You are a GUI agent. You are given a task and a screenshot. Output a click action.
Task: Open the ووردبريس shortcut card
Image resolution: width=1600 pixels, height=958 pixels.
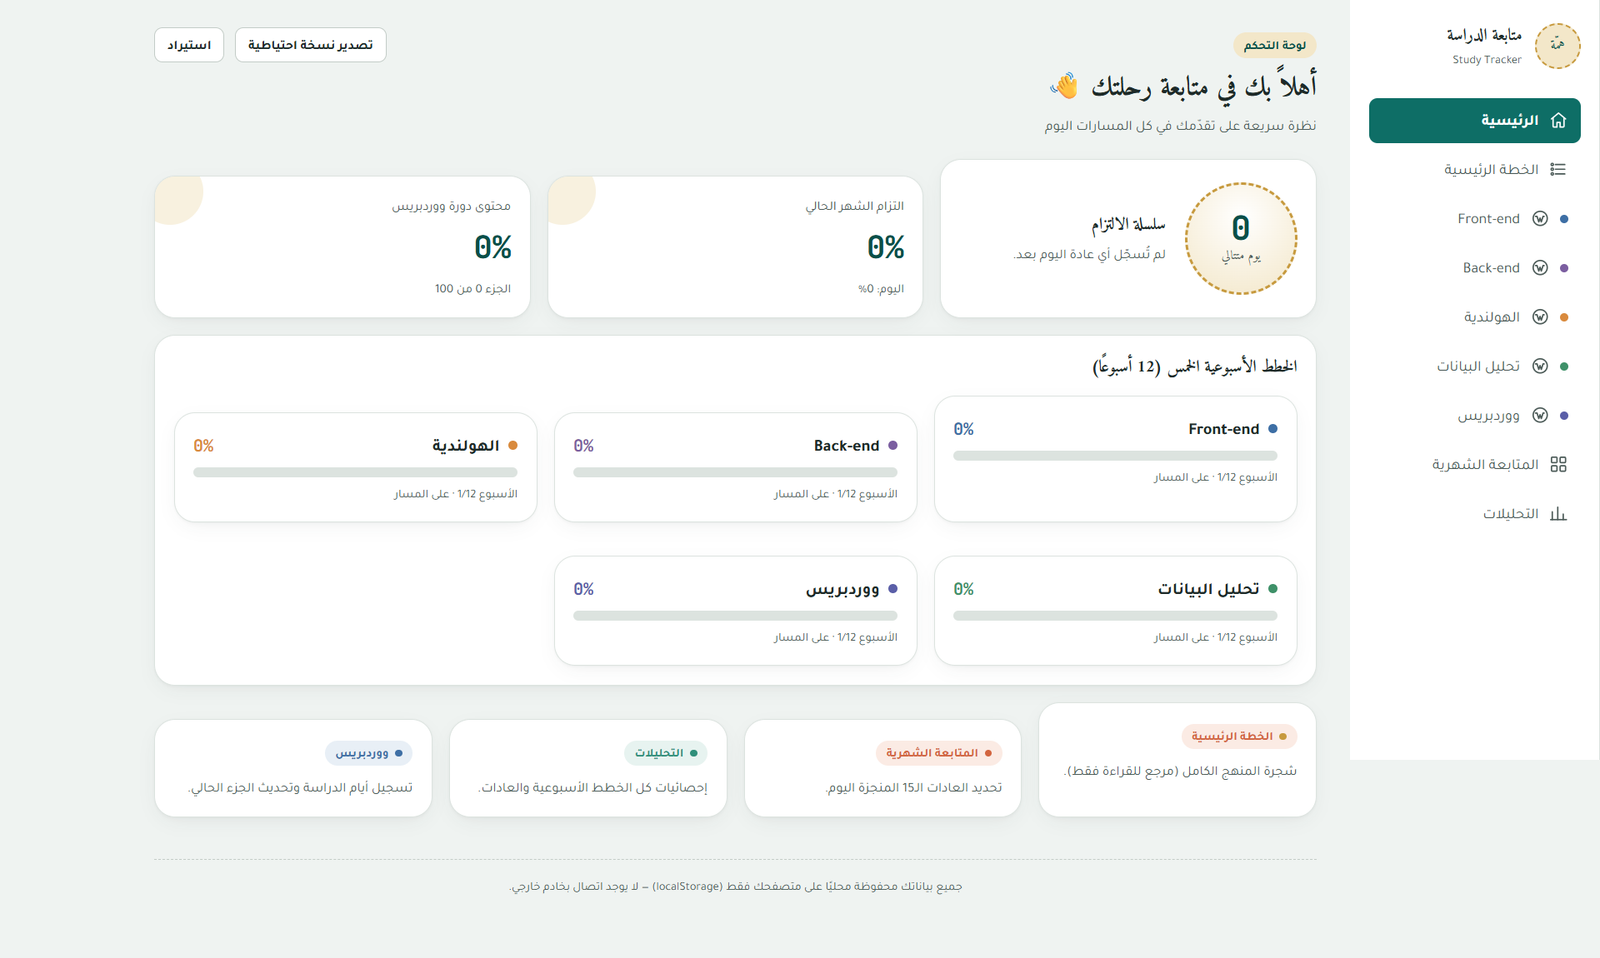(x=293, y=768)
